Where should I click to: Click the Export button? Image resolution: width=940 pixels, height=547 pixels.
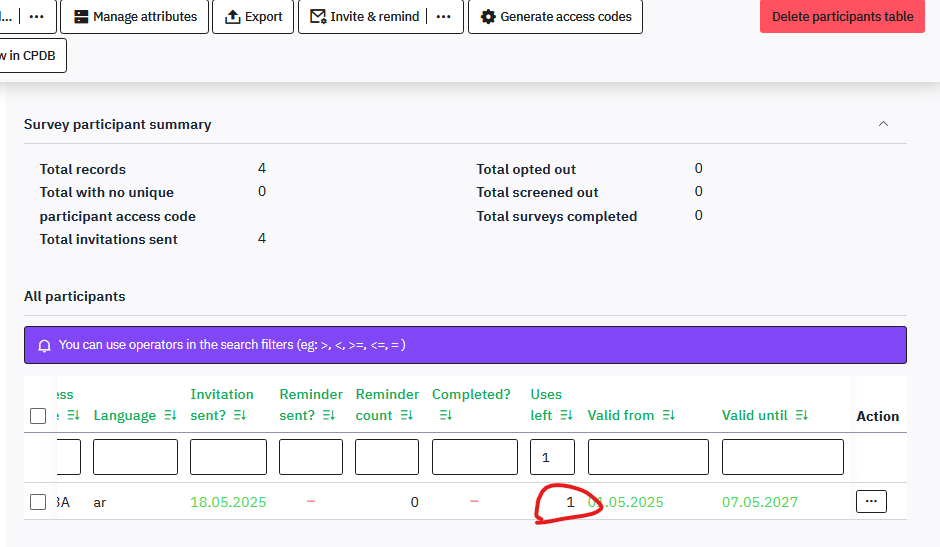(x=253, y=17)
